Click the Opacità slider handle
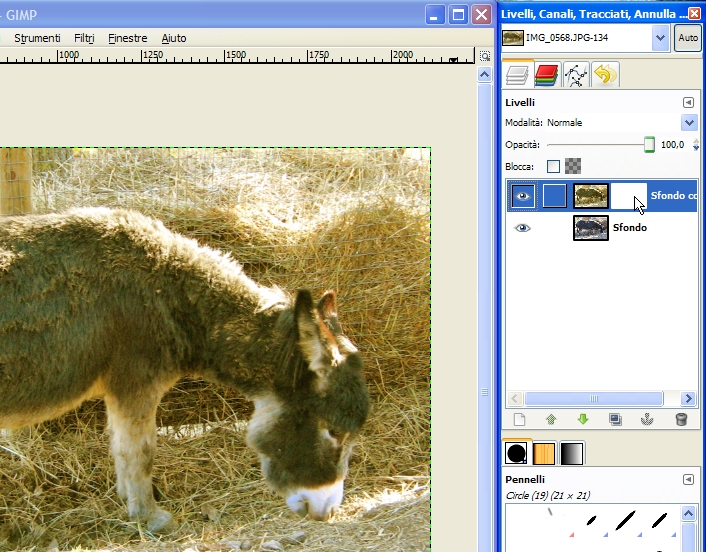This screenshot has width=706, height=552. tap(649, 145)
